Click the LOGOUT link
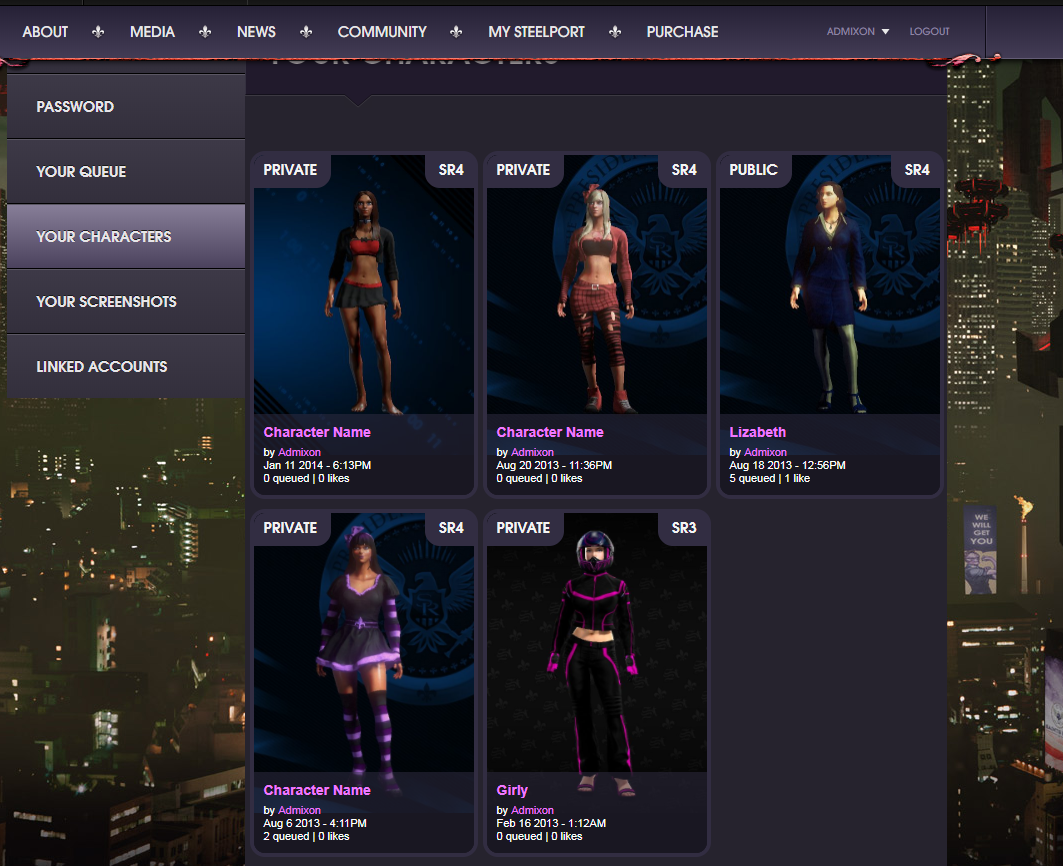This screenshot has height=866, width=1063. tap(929, 31)
